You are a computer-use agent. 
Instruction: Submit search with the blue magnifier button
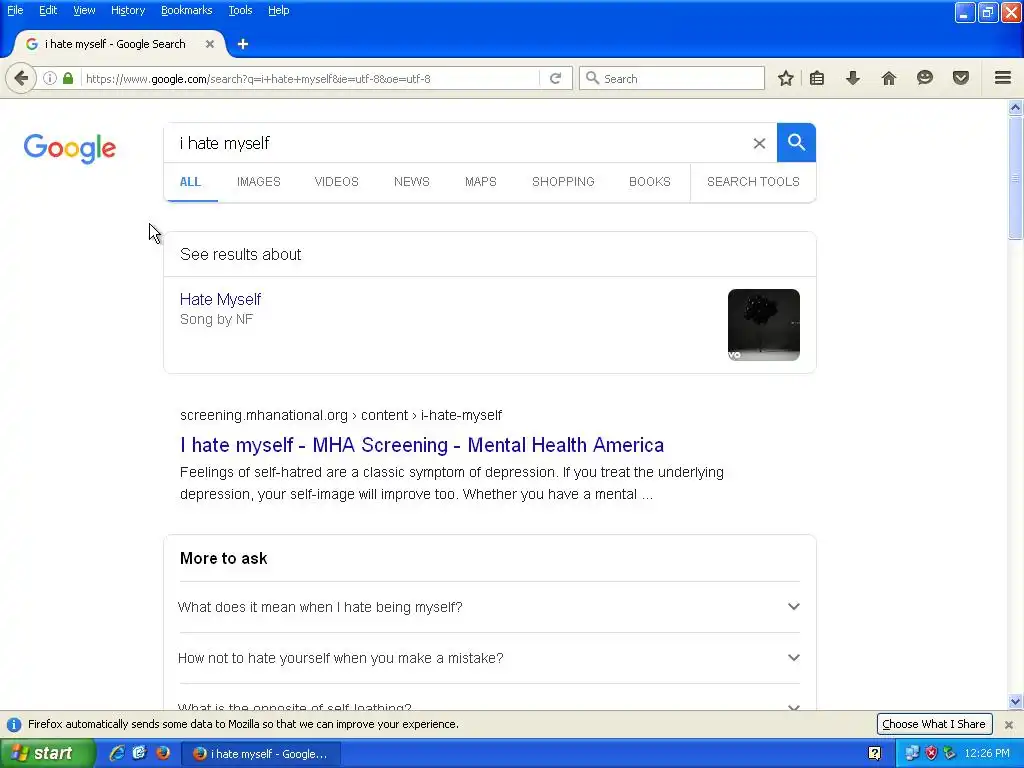[796, 142]
